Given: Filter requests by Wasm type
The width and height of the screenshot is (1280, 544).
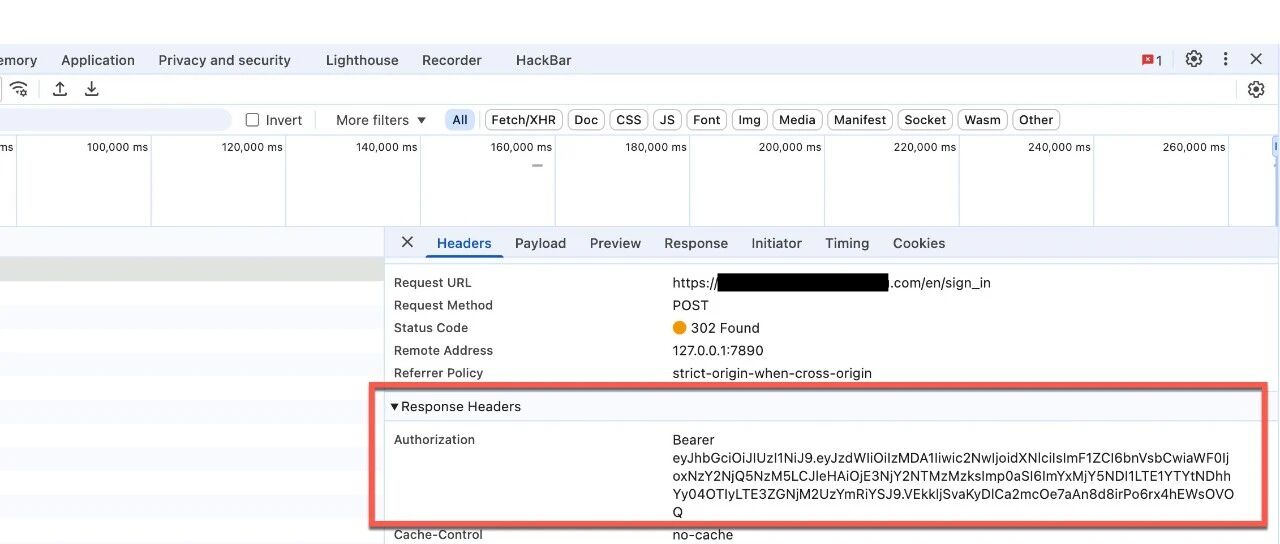Looking at the screenshot, I should 982,120.
